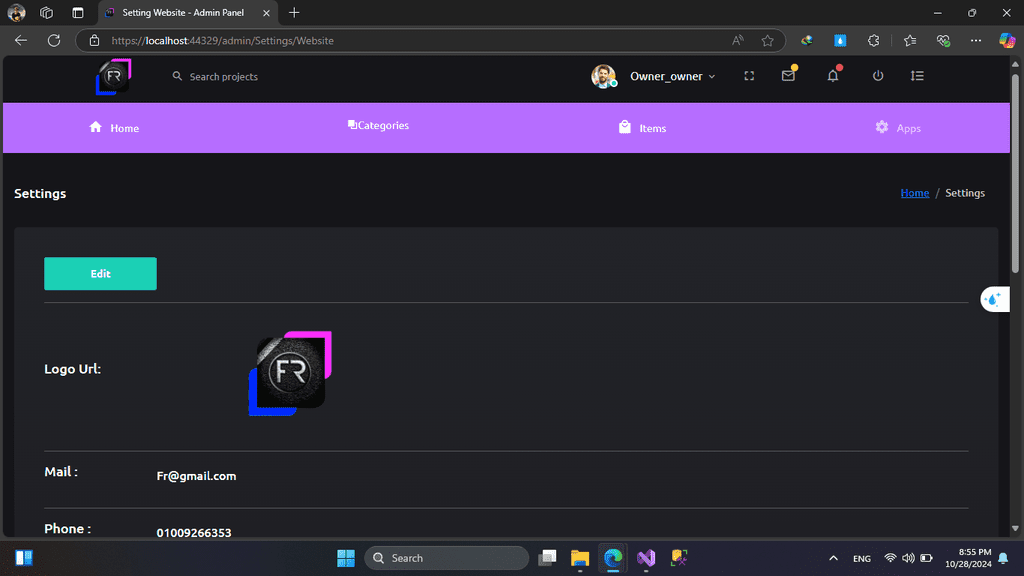Viewport: 1024px width, 576px height.
Task: Show hidden tray icons chevron
Action: point(833,558)
